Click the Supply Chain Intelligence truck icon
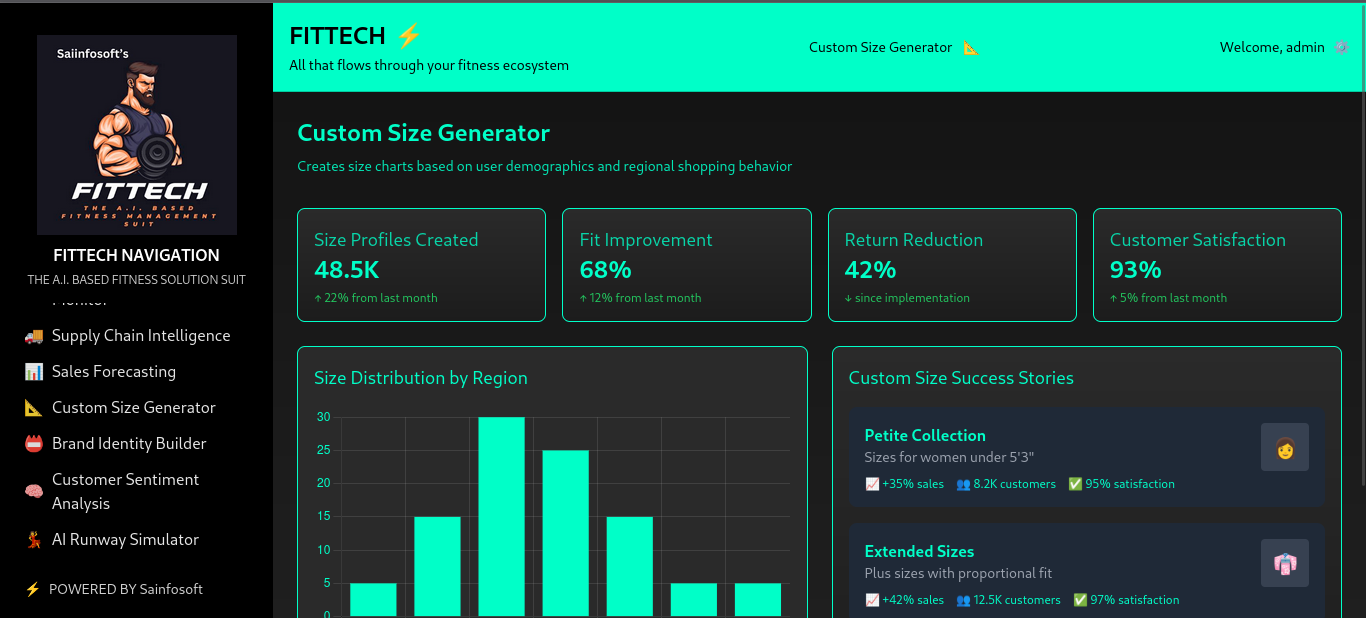Image resolution: width=1366 pixels, height=618 pixels. point(34,336)
